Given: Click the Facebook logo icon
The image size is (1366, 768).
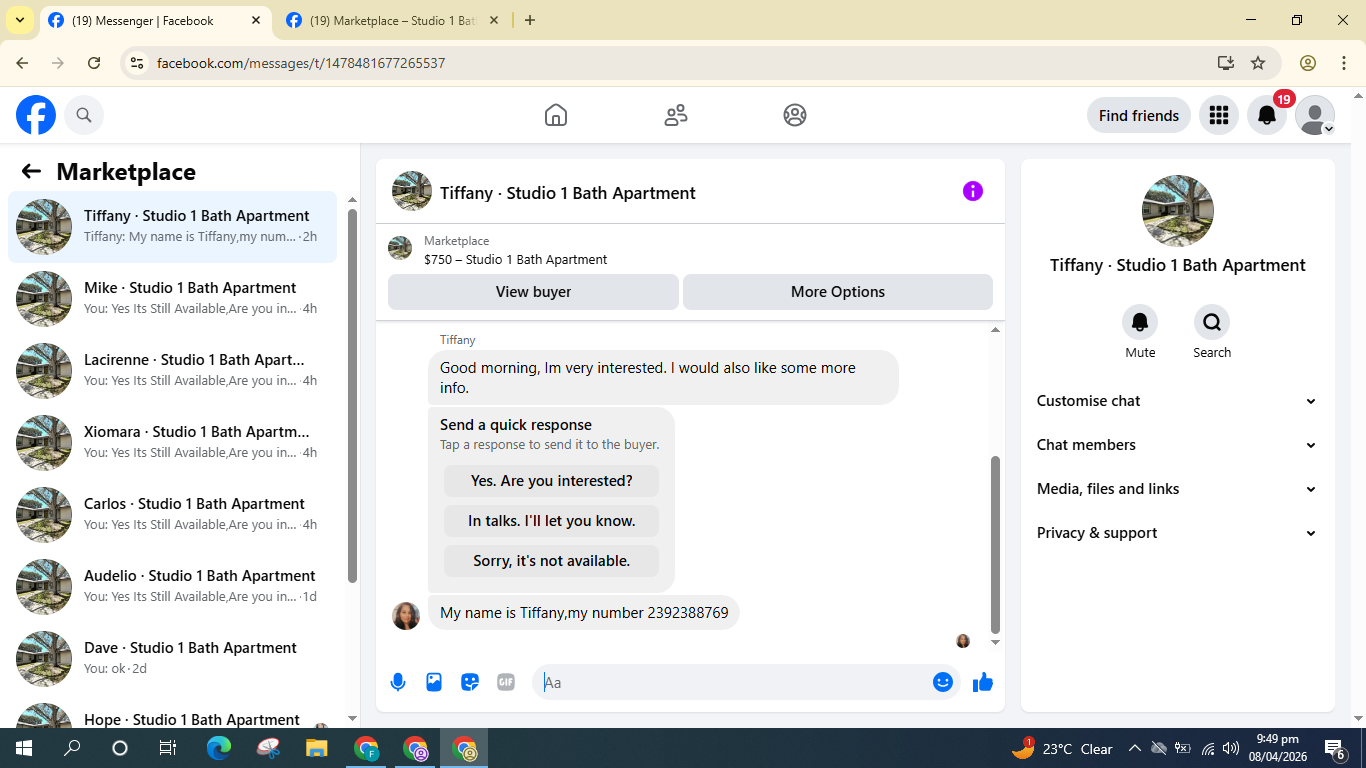Looking at the screenshot, I should 36,115.
